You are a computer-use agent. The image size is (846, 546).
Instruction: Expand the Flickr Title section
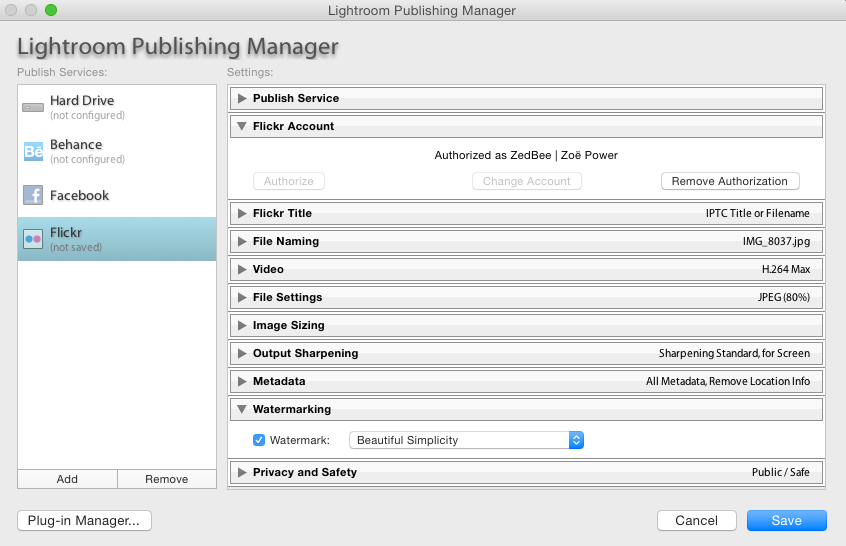pyautogui.click(x=242, y=213)
